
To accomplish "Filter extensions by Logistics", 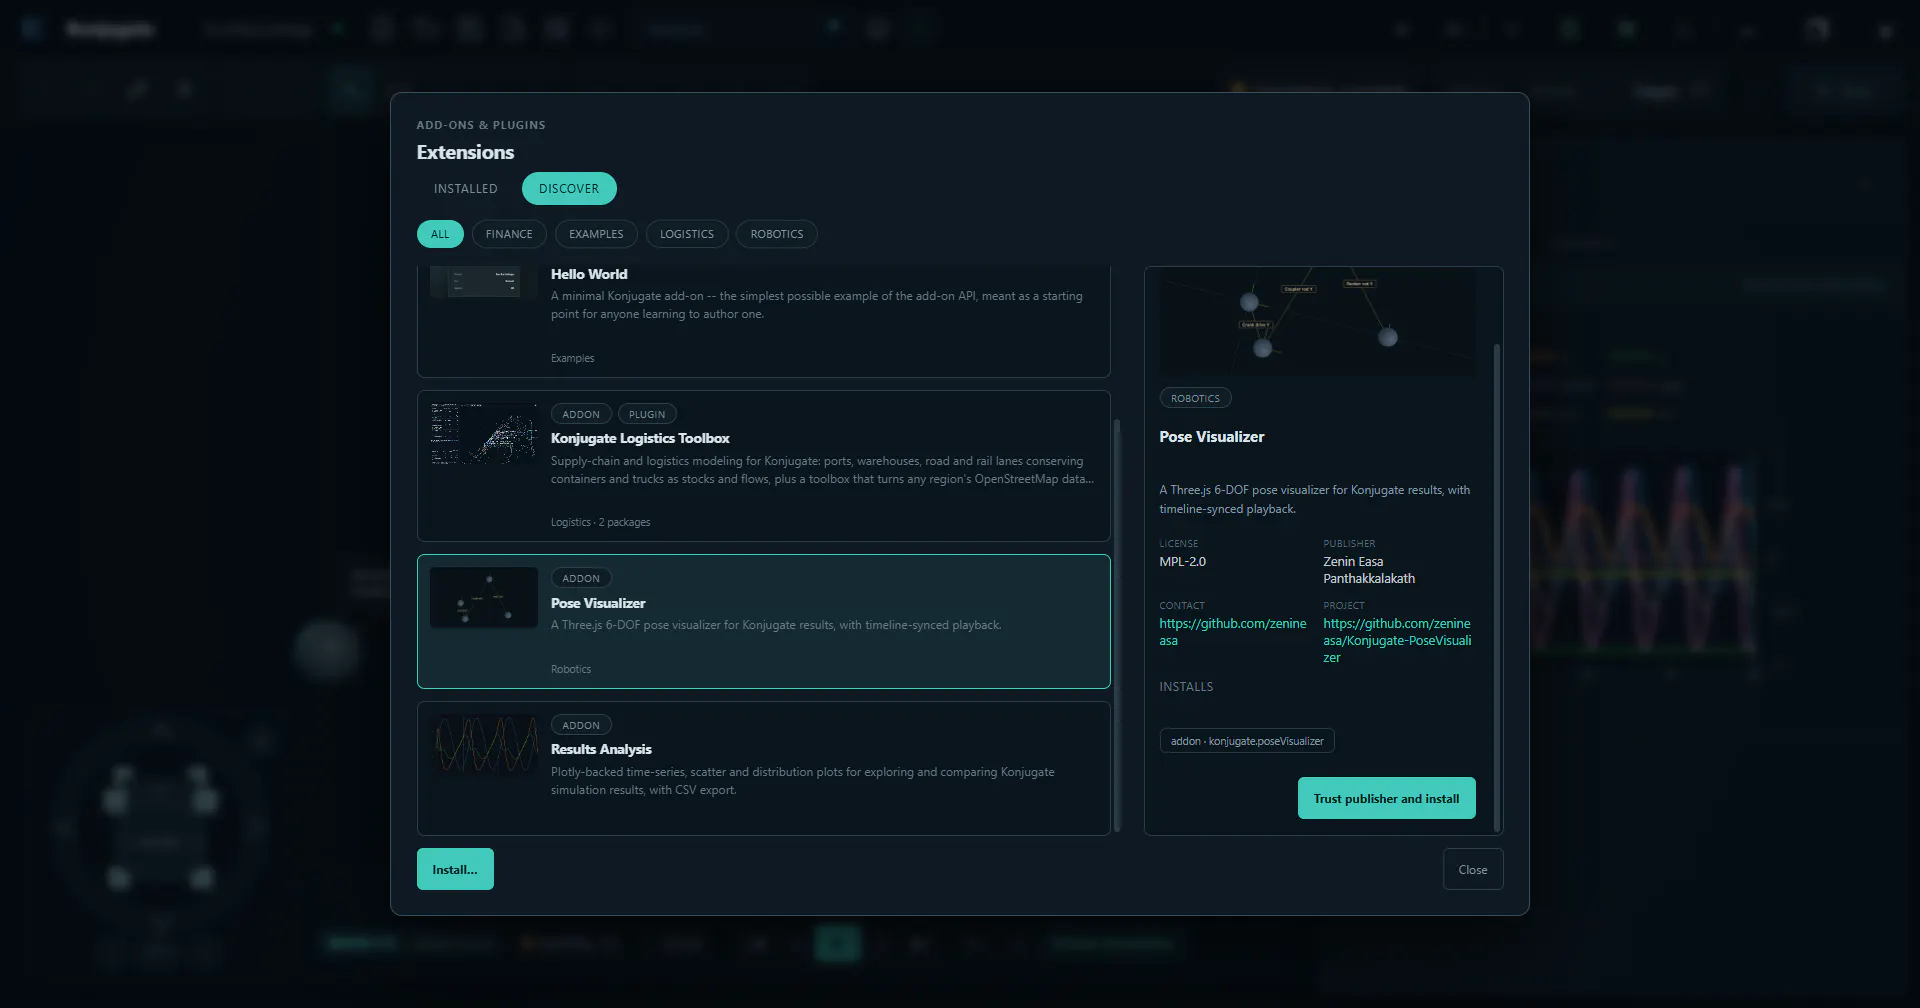I will pyautogui.click(x=687, y=234).
